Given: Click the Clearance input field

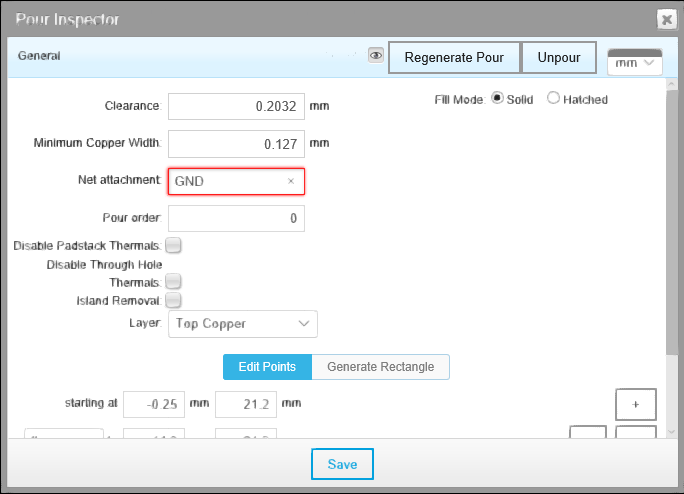Looking at the screenshot, I should [x=235, y=106].
